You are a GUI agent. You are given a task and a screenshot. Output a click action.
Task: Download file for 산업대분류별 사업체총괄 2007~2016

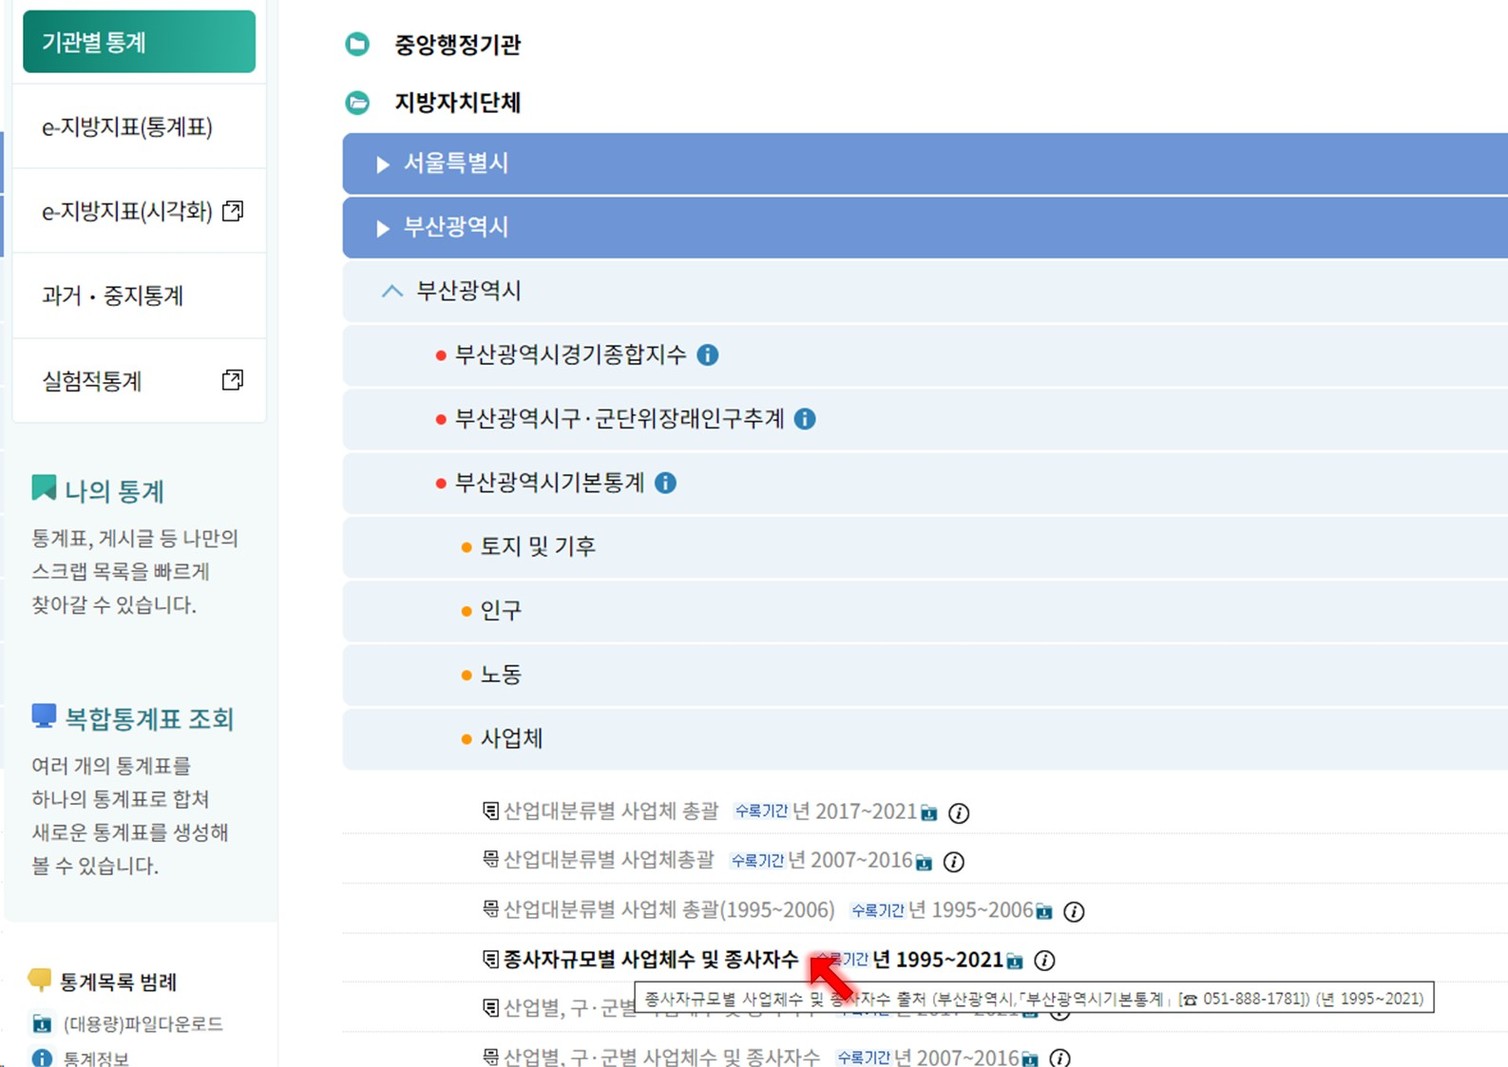[924, 862]
